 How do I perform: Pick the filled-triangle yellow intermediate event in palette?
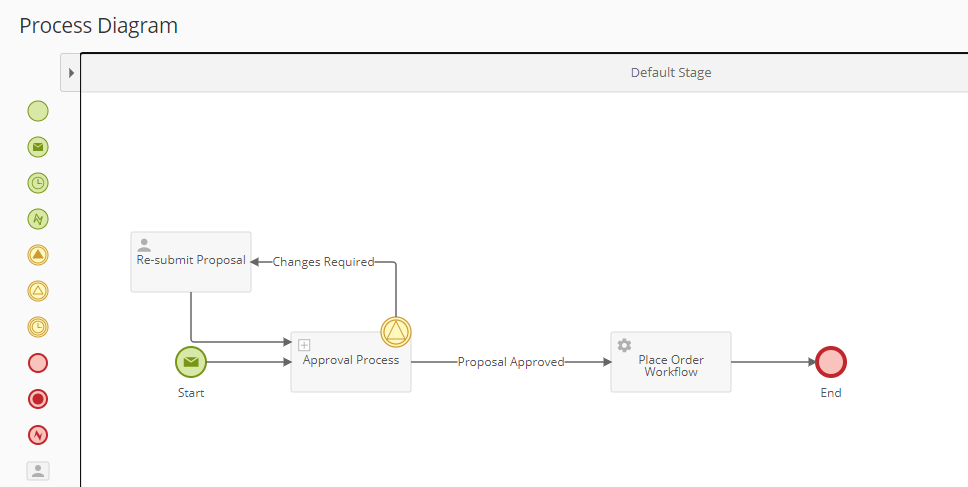[38, 255]
